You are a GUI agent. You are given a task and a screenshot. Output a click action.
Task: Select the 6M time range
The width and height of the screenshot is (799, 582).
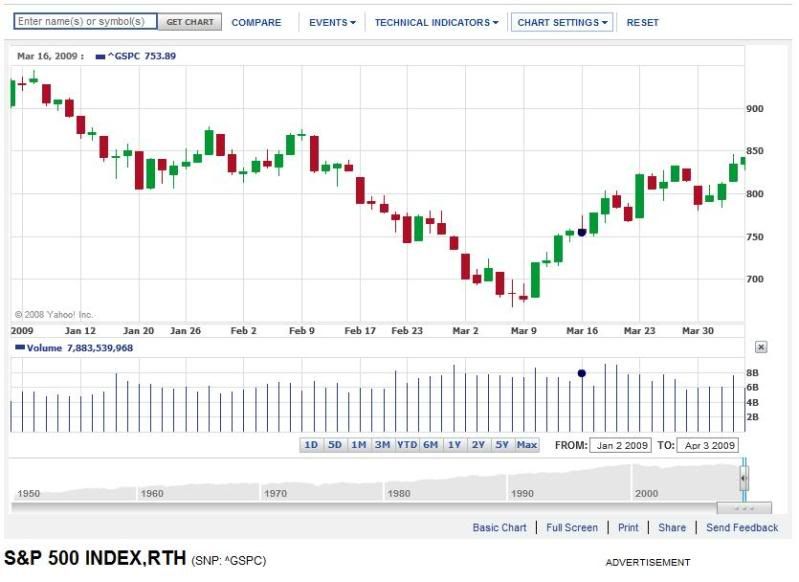[431, 445]
